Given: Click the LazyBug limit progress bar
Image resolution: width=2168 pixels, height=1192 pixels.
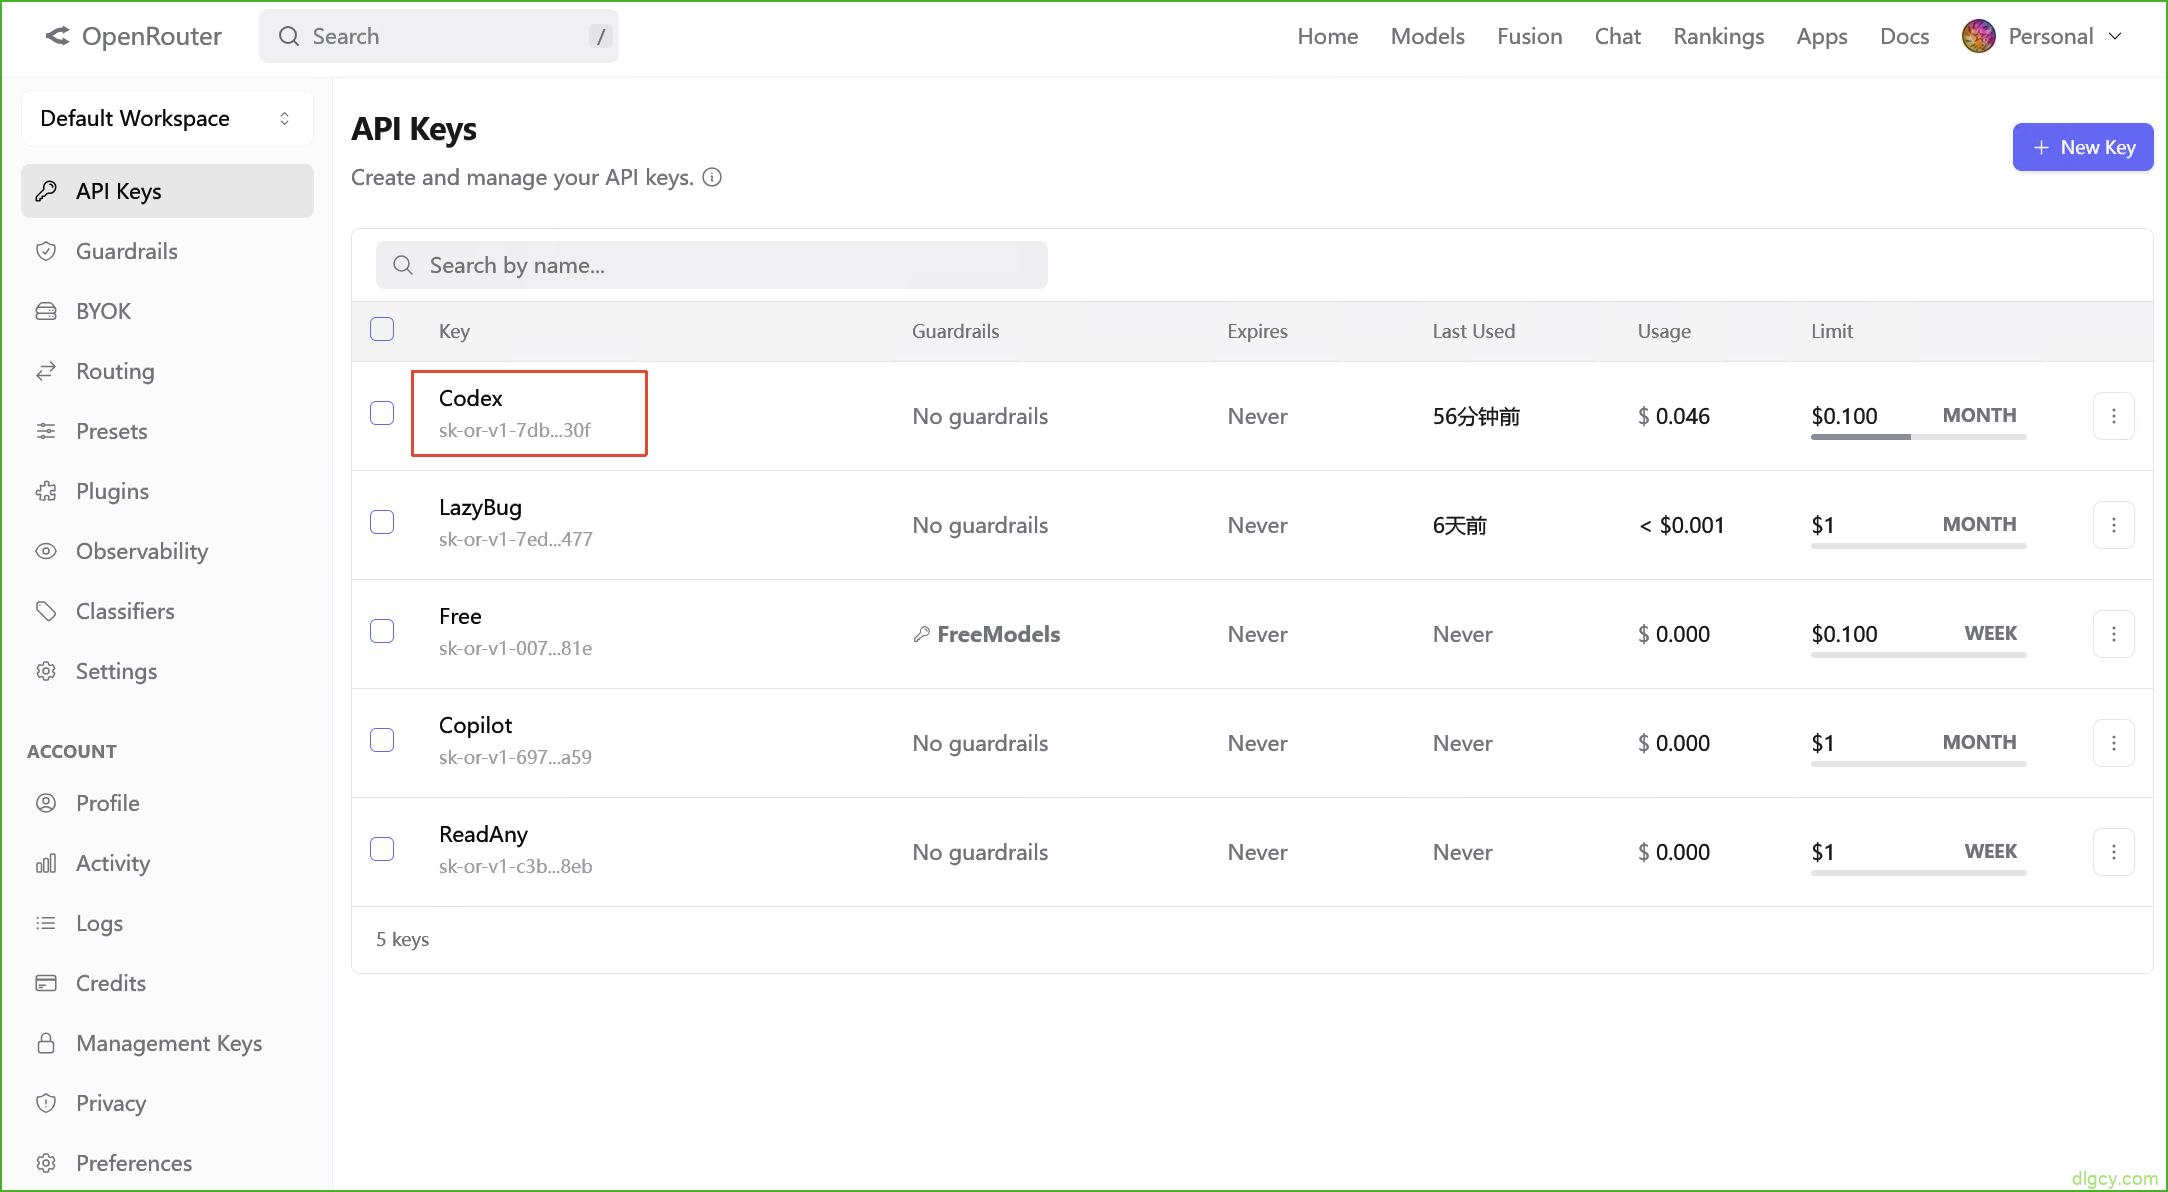Looking at the screenshot, I should coord(1918,546).
